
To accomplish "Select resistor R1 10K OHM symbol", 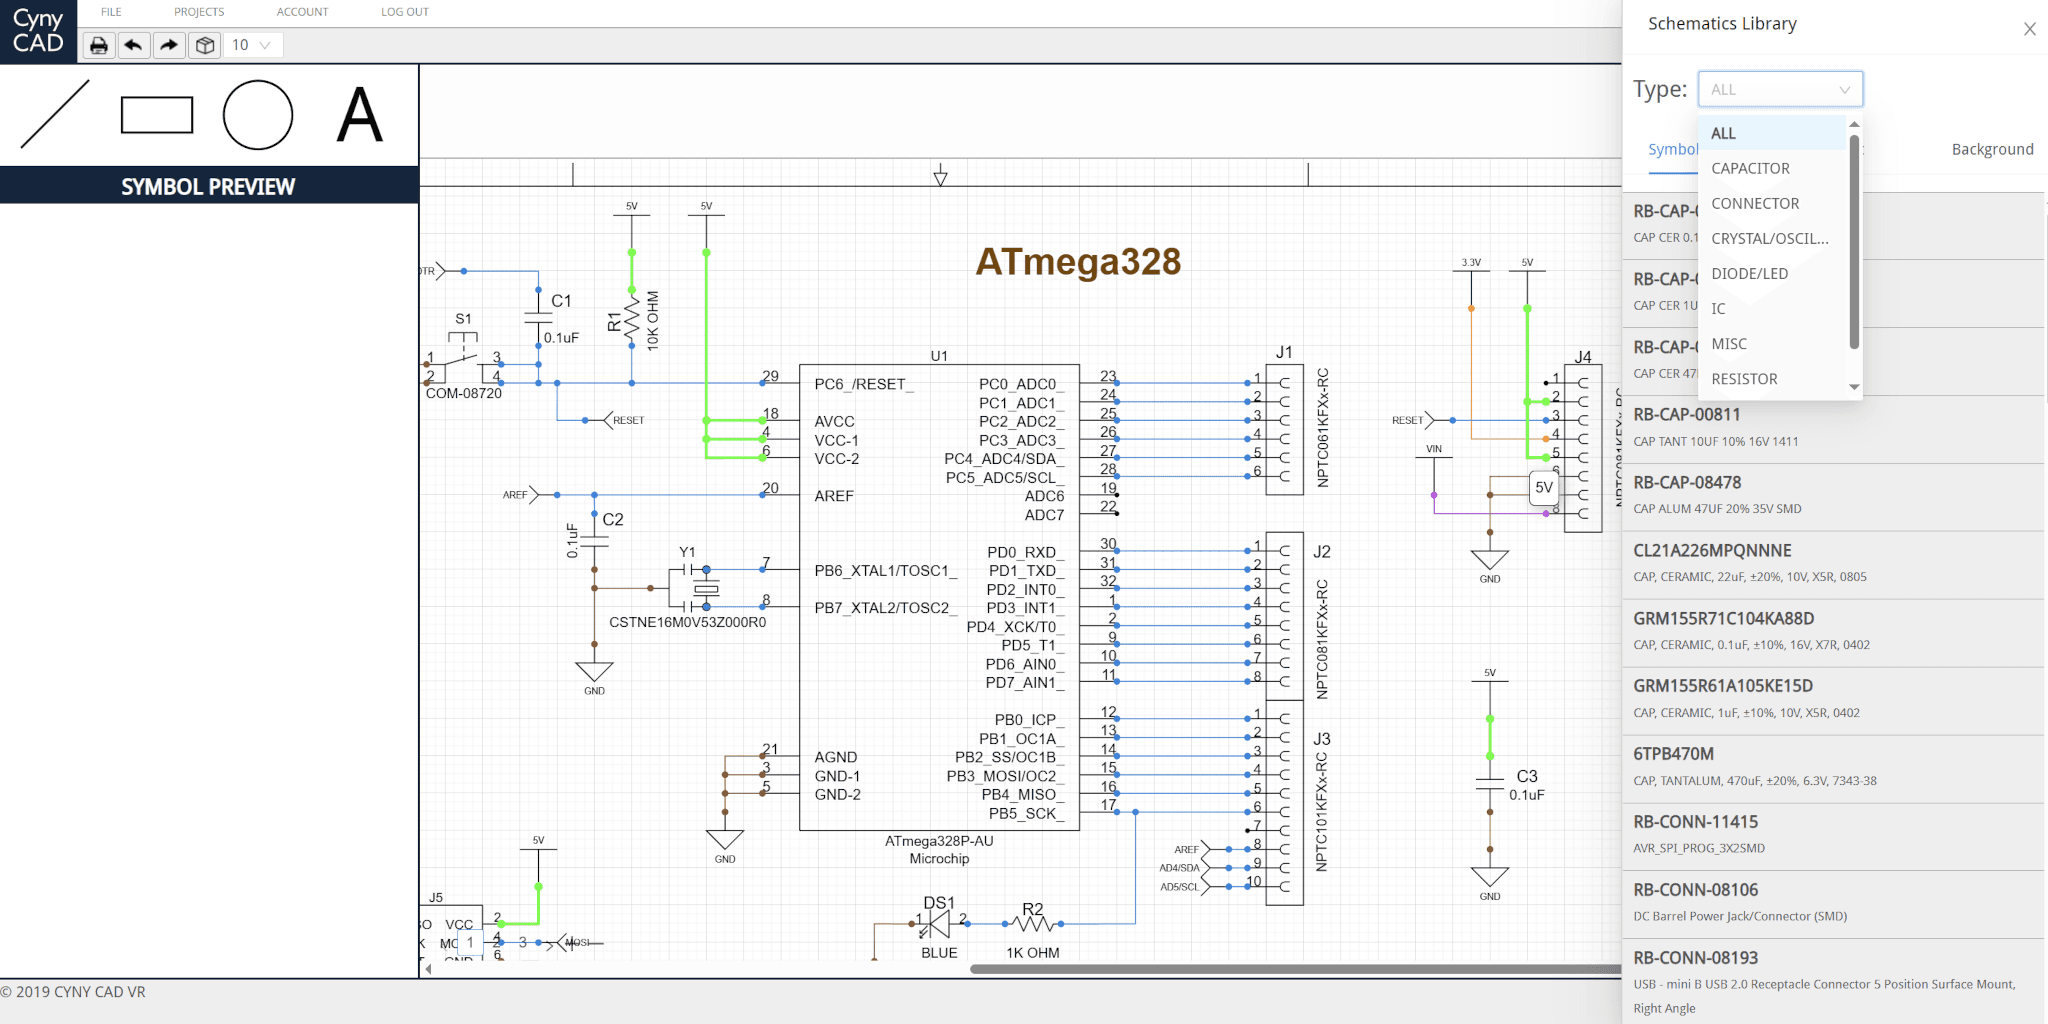I will 632,320.
